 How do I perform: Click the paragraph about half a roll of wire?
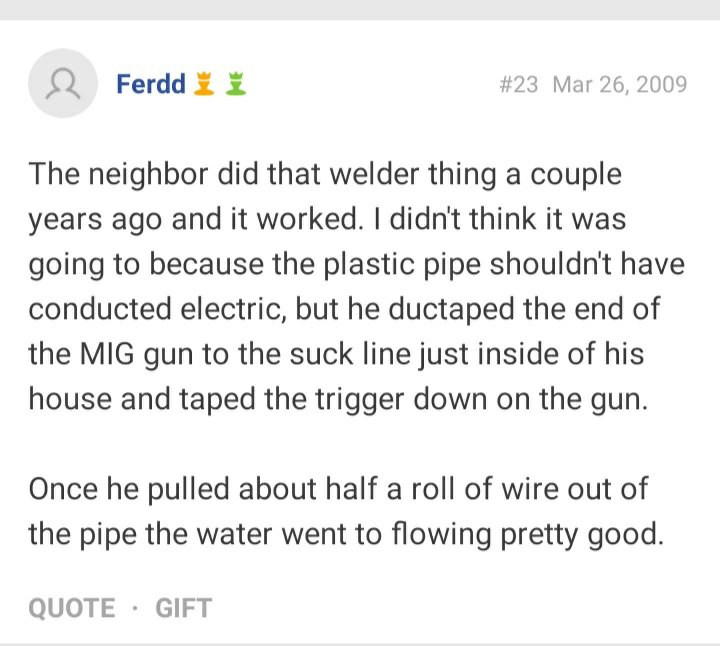click(x=346, y=511)
